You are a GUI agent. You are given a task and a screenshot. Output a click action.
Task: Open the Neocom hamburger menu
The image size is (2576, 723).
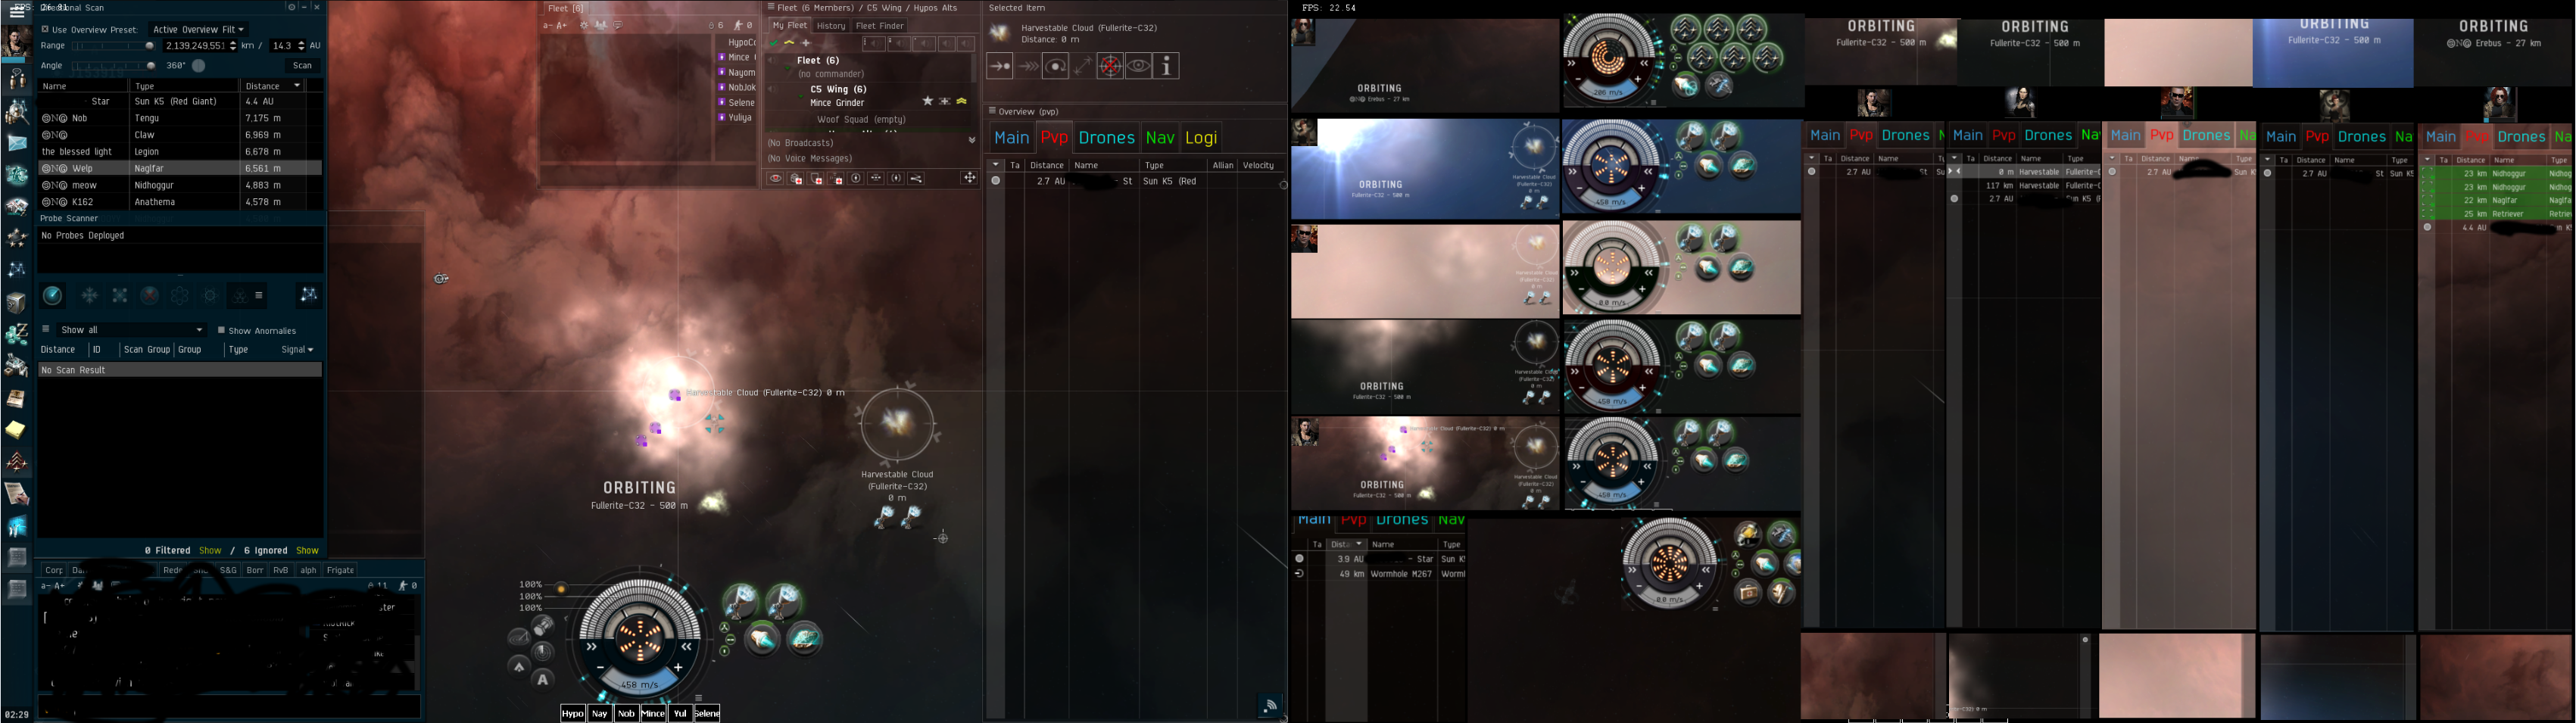tap(16, 12)
